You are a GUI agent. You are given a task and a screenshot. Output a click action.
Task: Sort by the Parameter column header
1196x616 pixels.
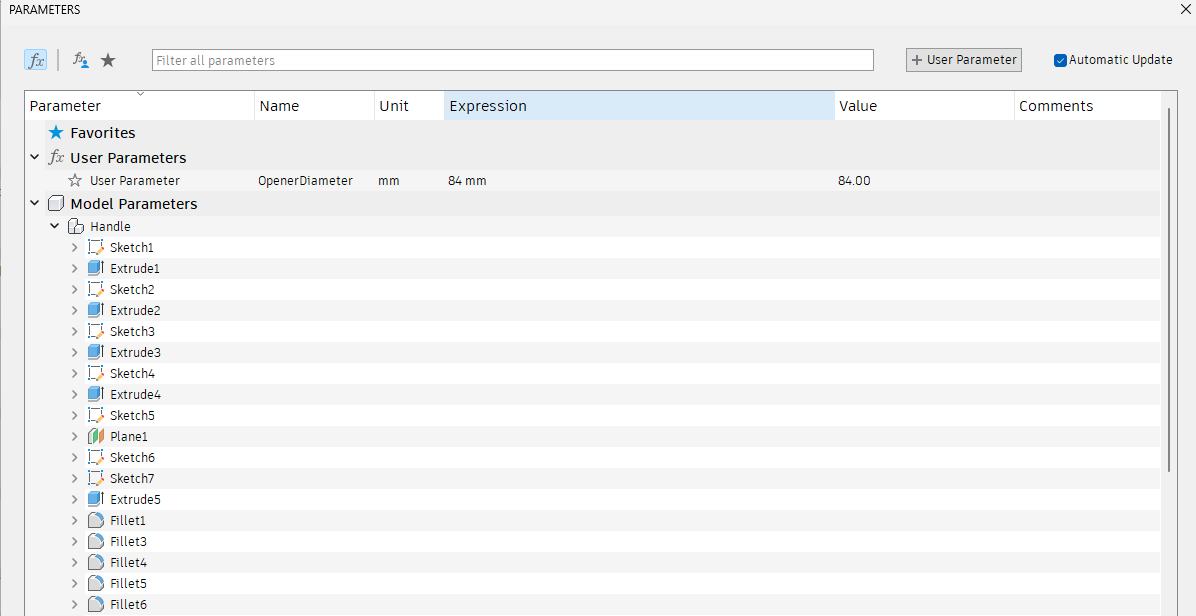point(140,106)
